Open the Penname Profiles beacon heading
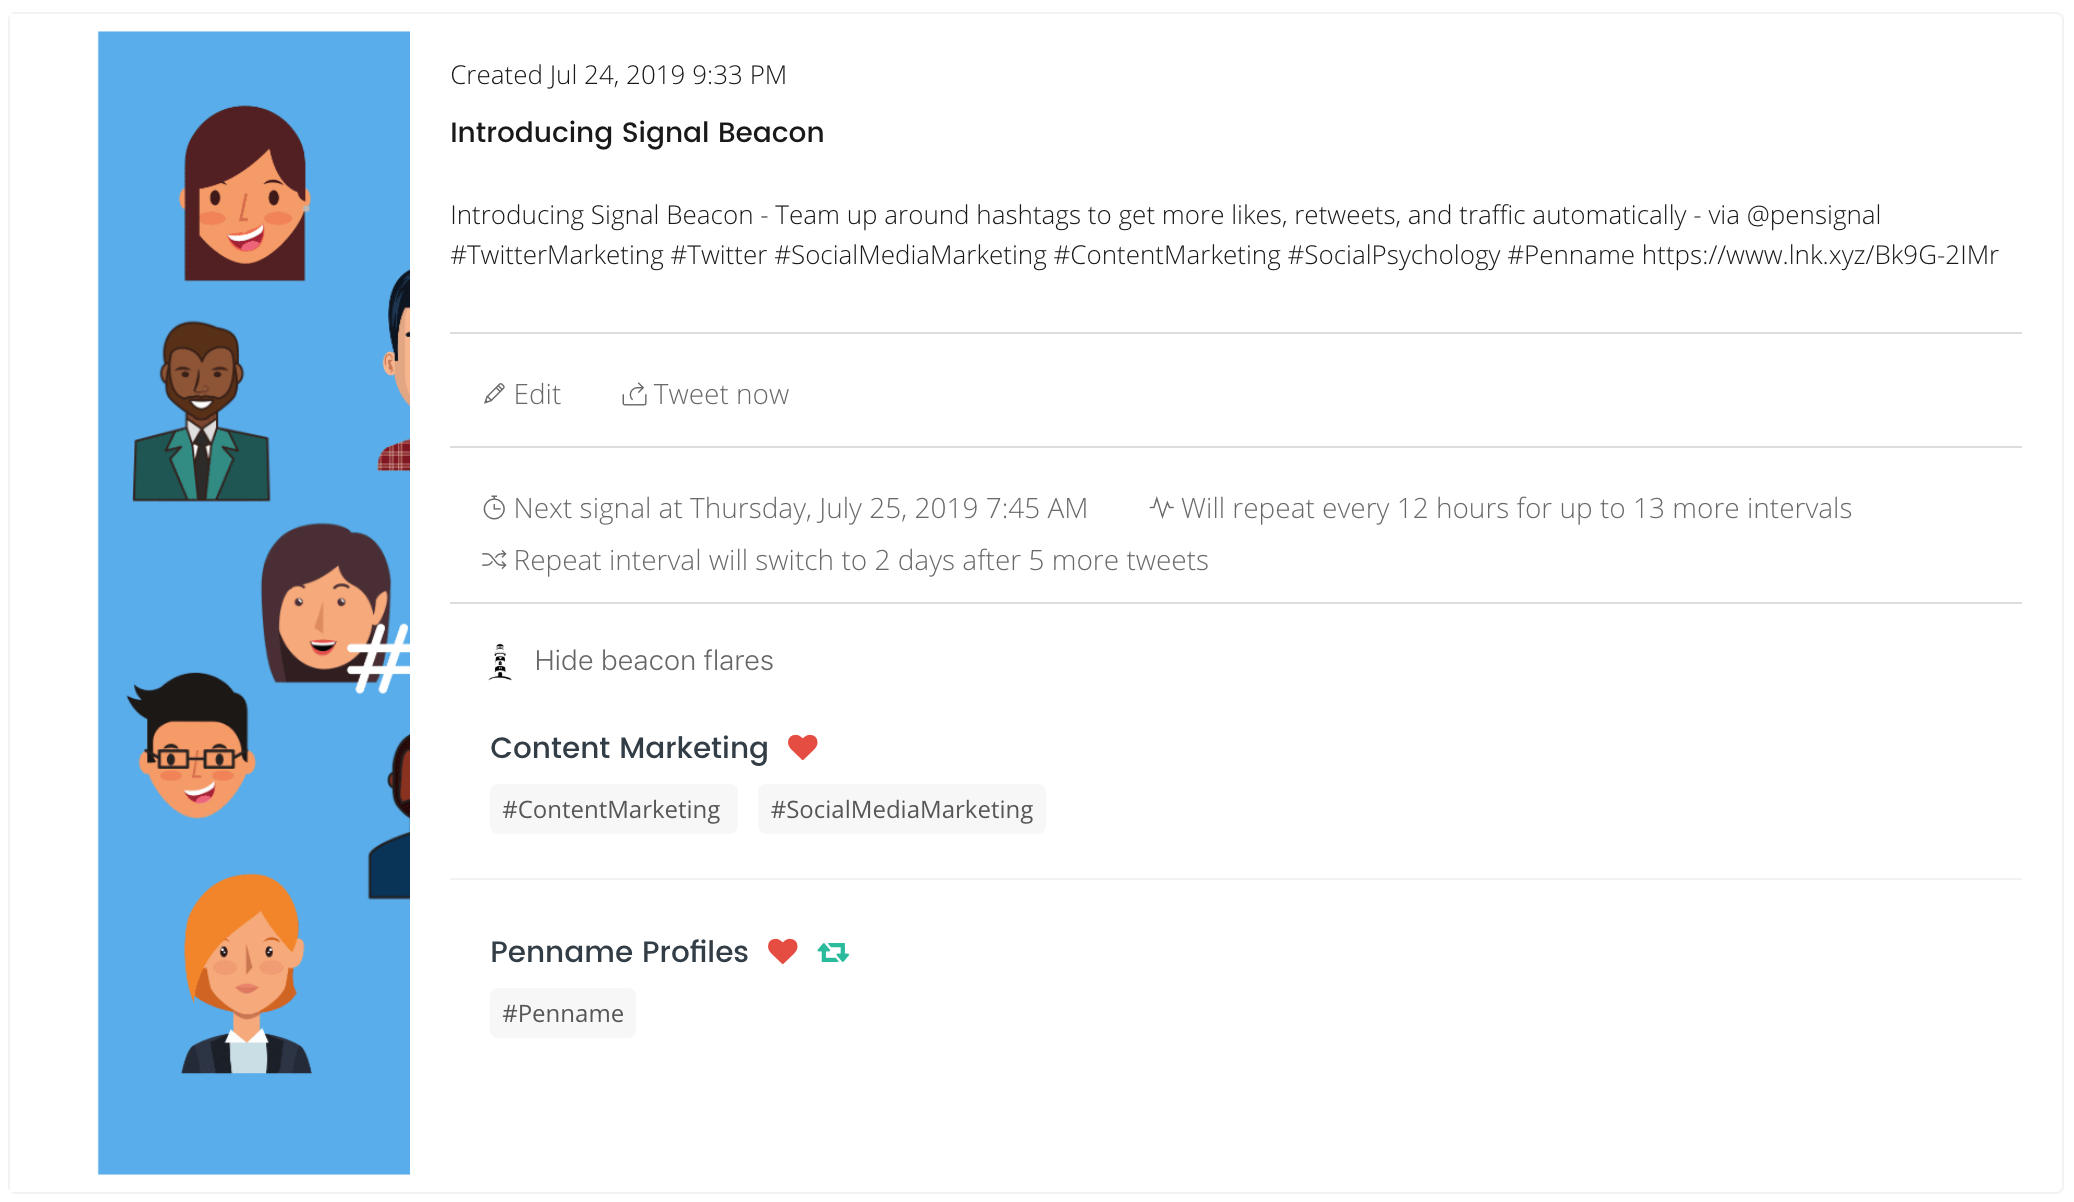 pyautogui.click(x=619, y=951)
